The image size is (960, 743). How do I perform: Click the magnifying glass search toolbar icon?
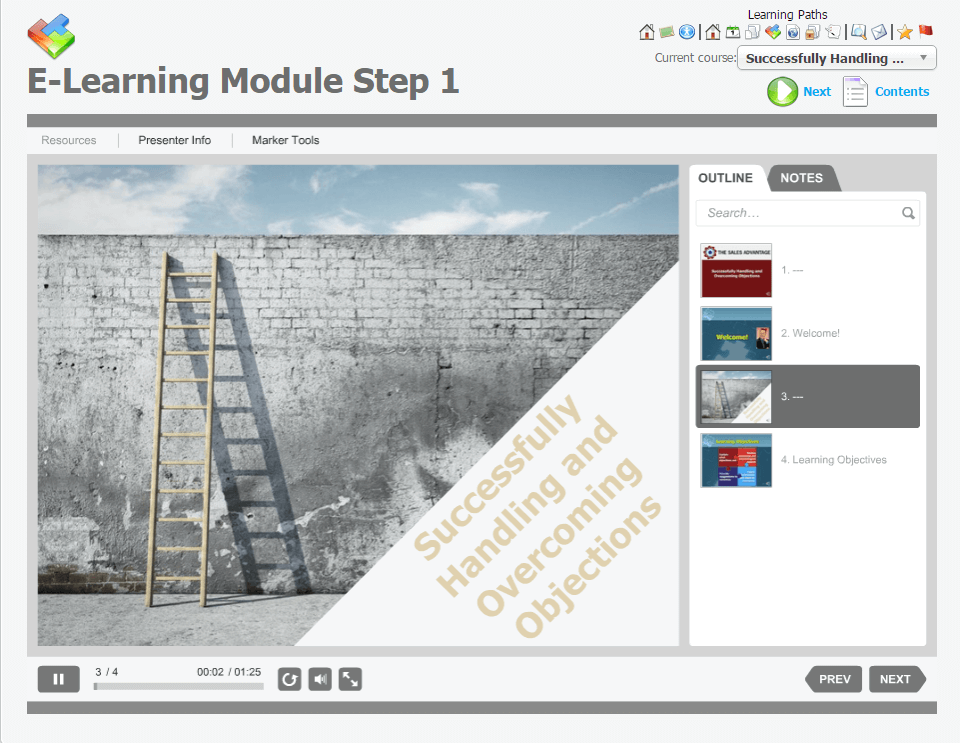[859, 32]
